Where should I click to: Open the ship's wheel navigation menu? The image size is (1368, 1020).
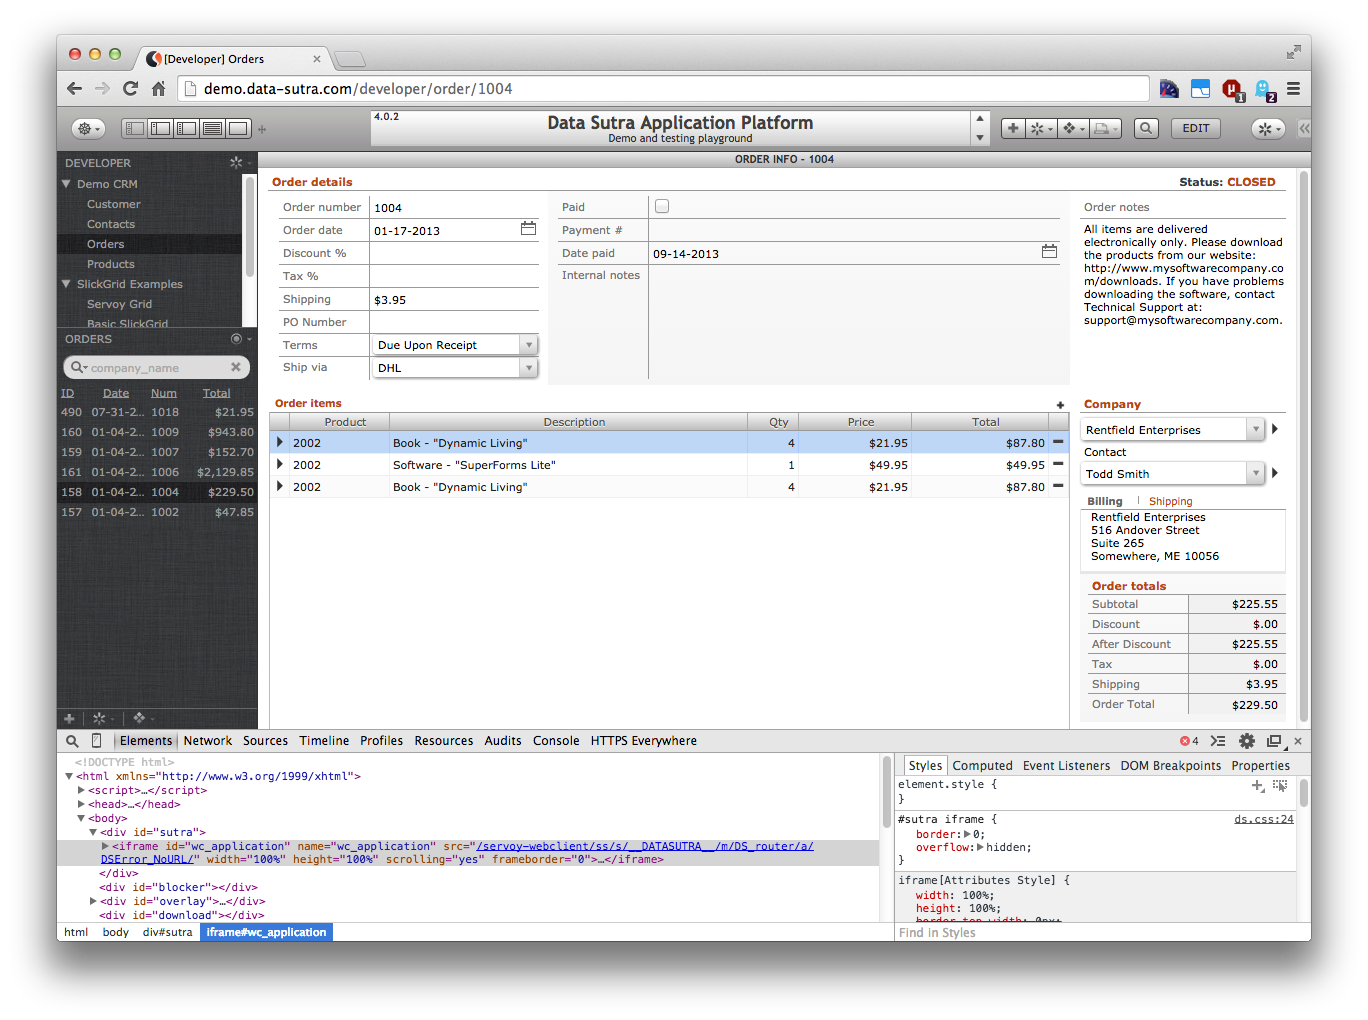click(x=88, y=129)
